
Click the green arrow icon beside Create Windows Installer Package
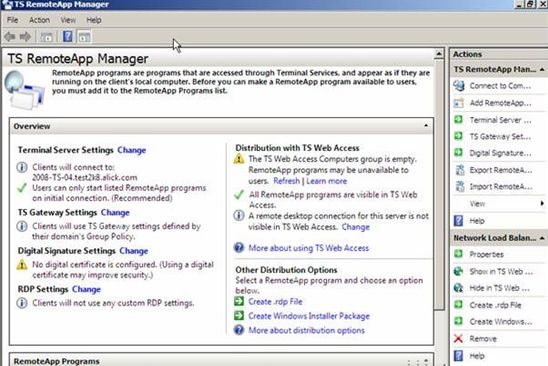(239, 315)
